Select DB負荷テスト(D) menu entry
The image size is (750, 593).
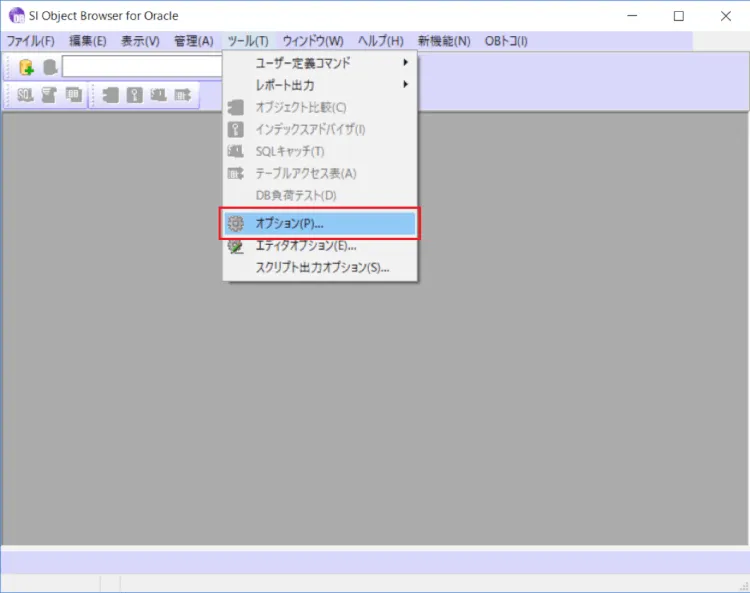[x=320, y=195]
